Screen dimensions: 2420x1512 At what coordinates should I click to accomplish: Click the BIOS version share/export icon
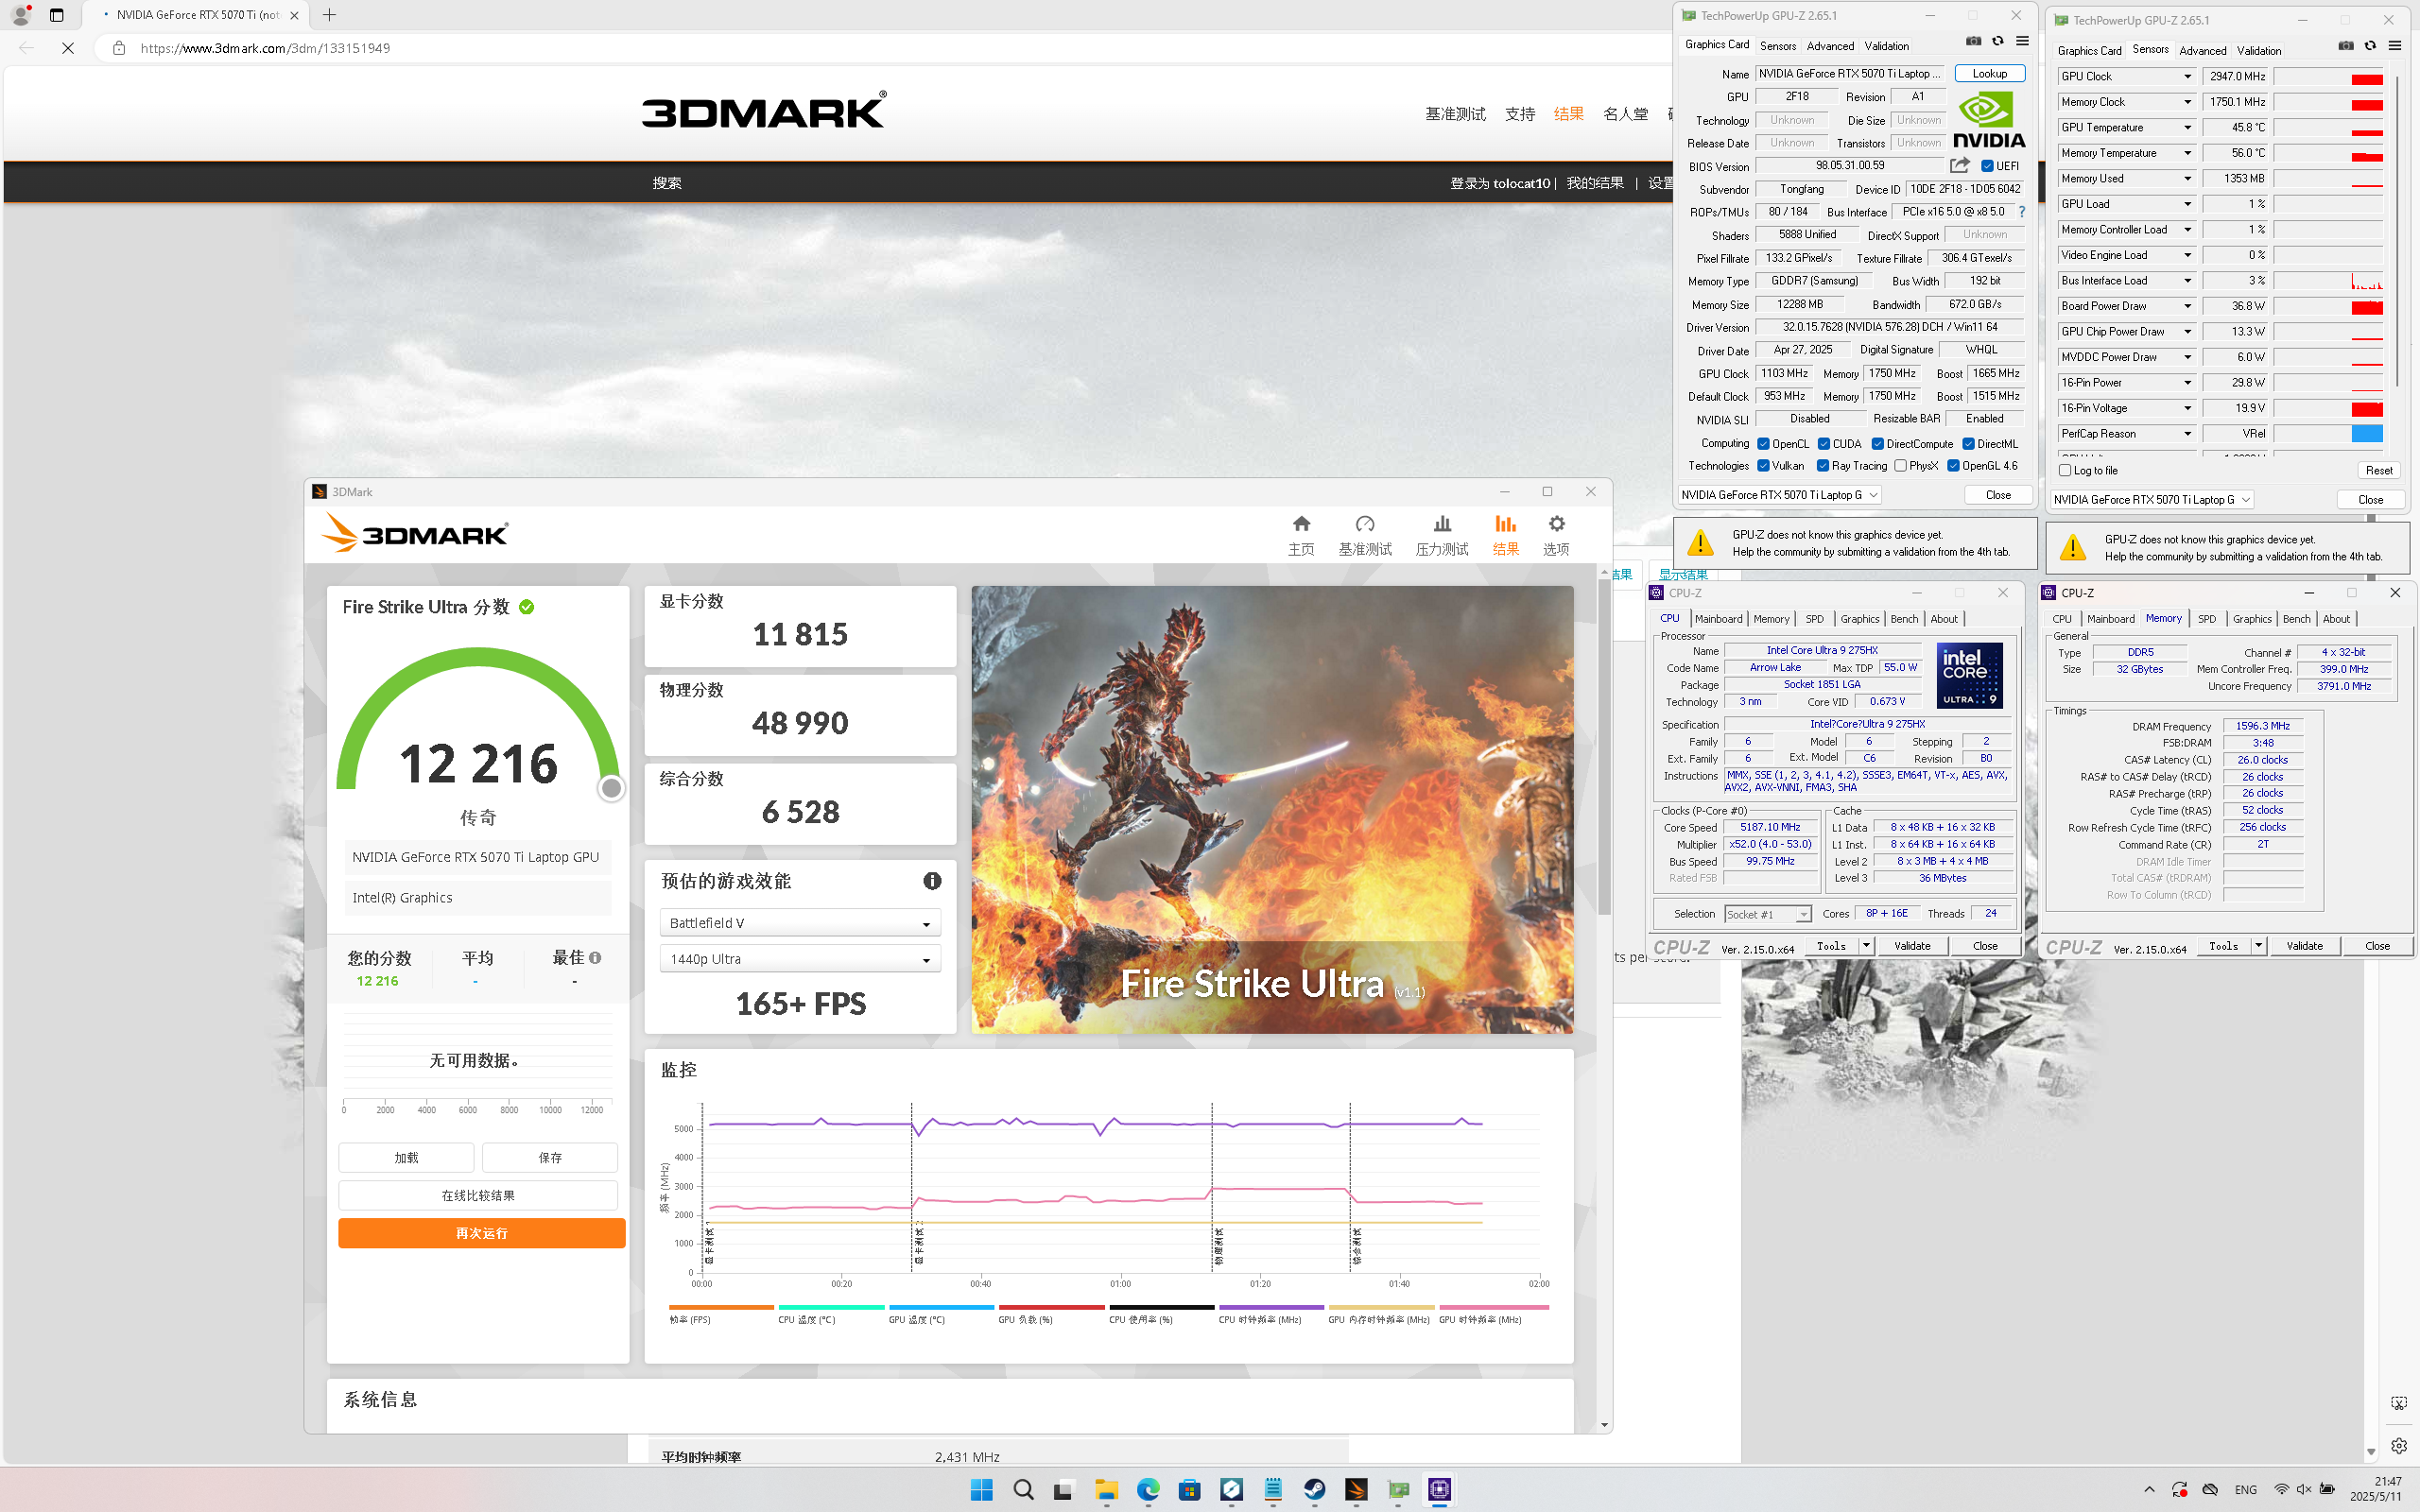coord(1960,165)
